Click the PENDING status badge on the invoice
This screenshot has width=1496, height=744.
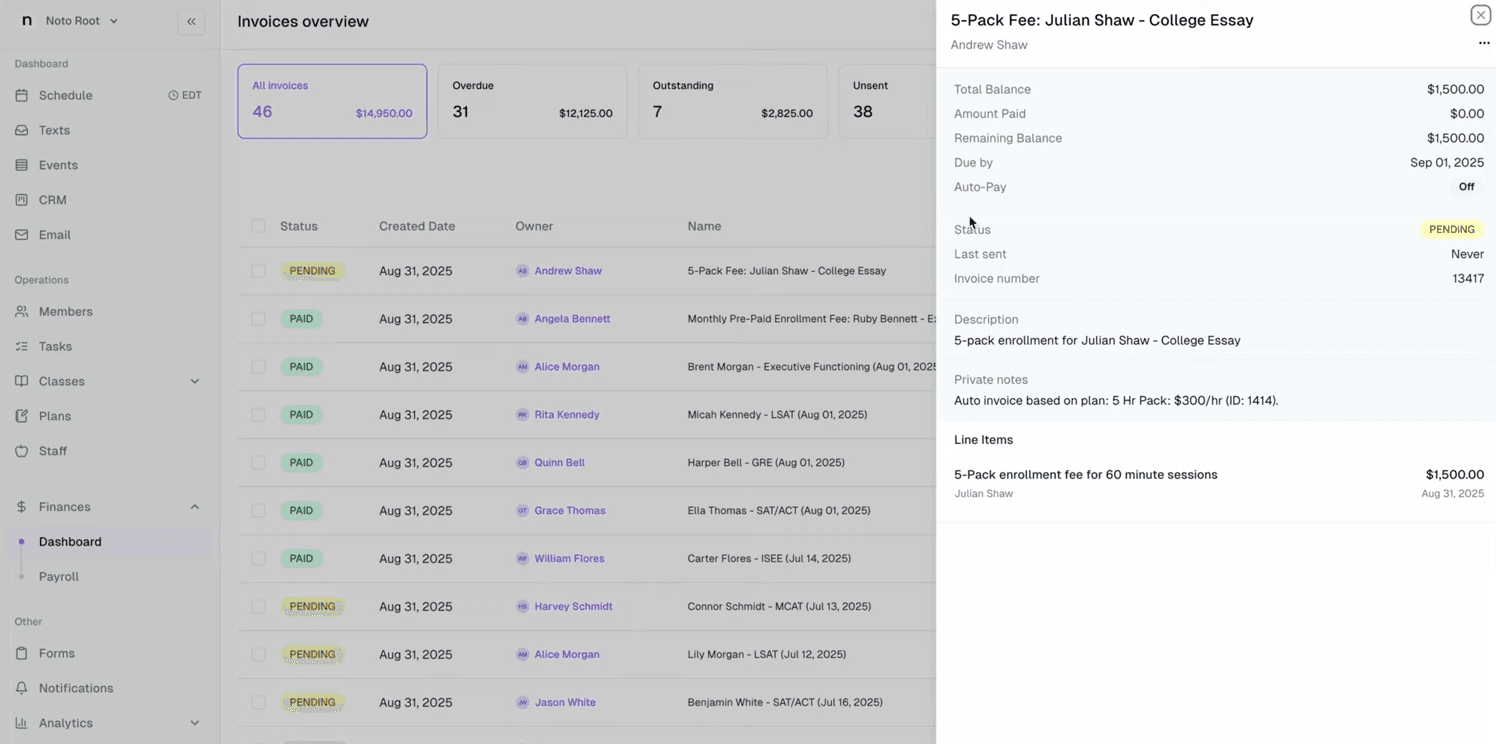click(x=1451, y=229)
